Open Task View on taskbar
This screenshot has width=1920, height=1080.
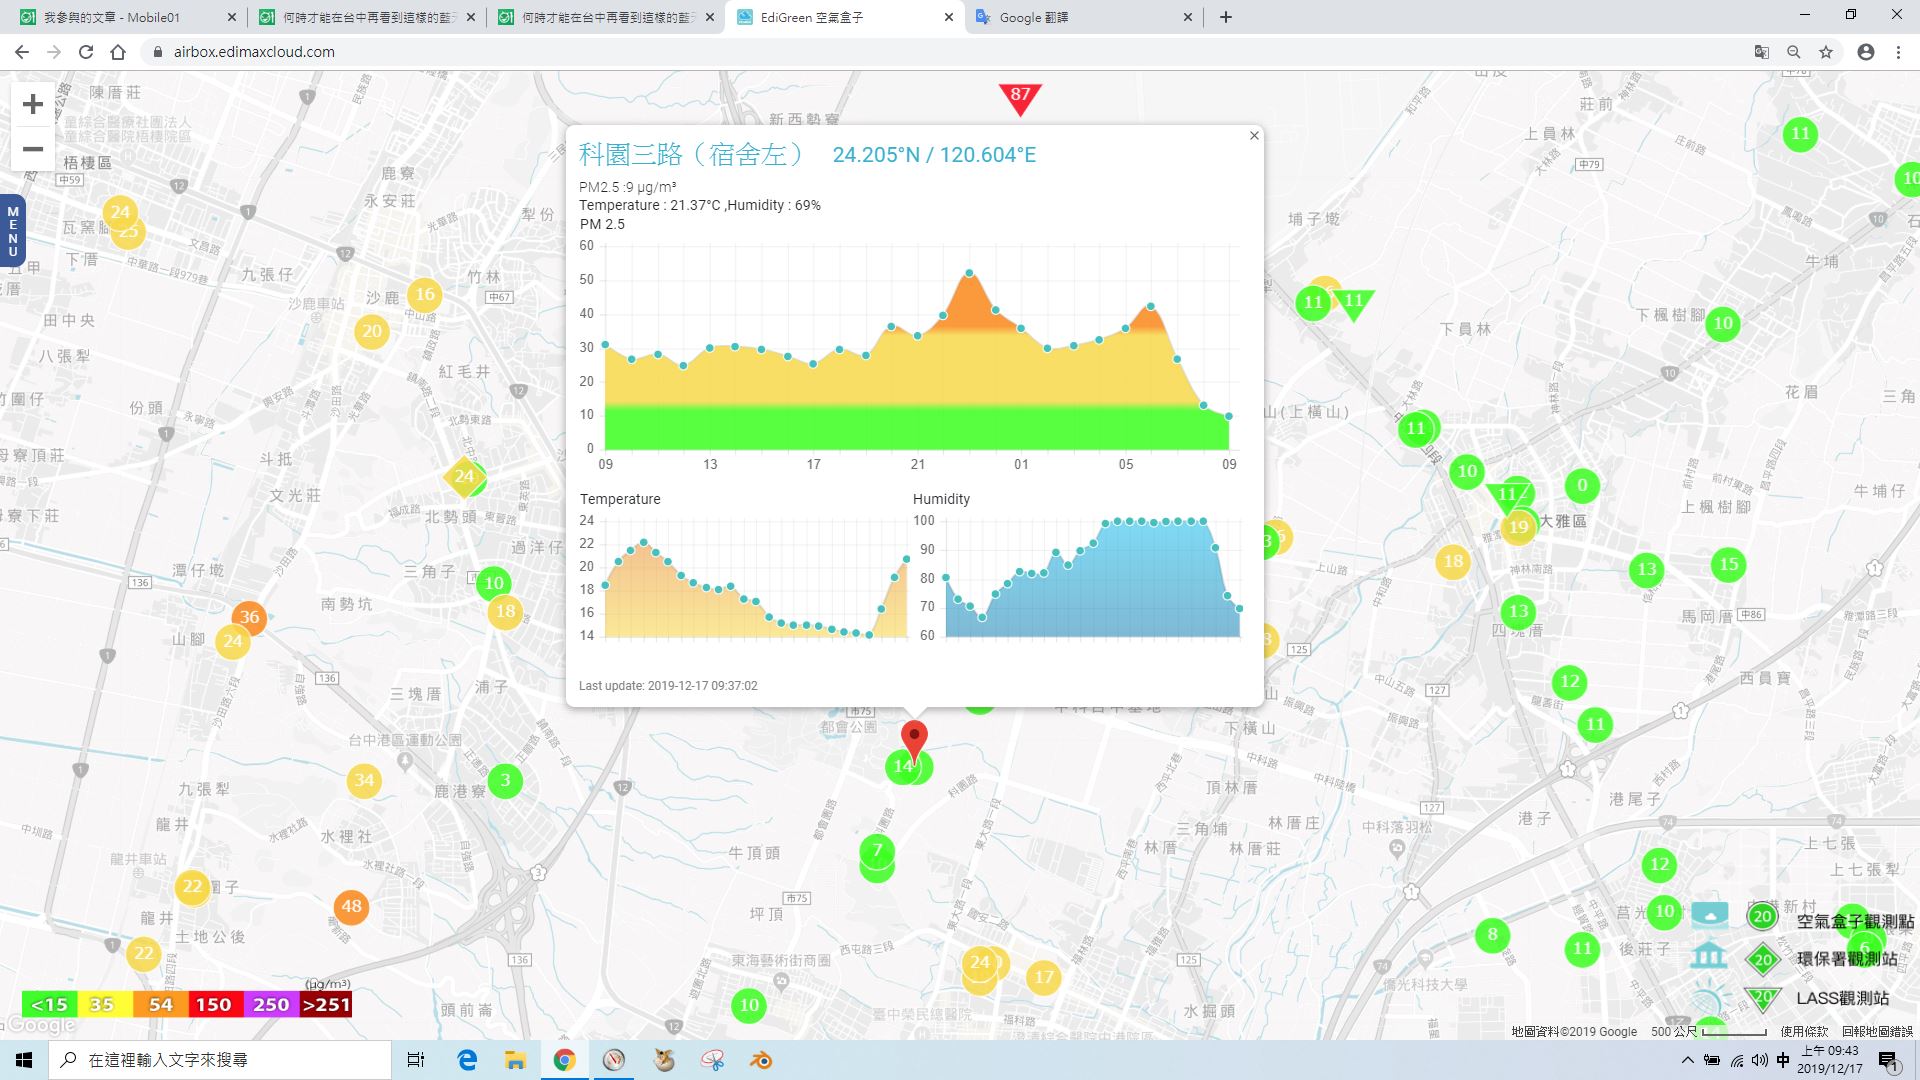coord(416,1060)
